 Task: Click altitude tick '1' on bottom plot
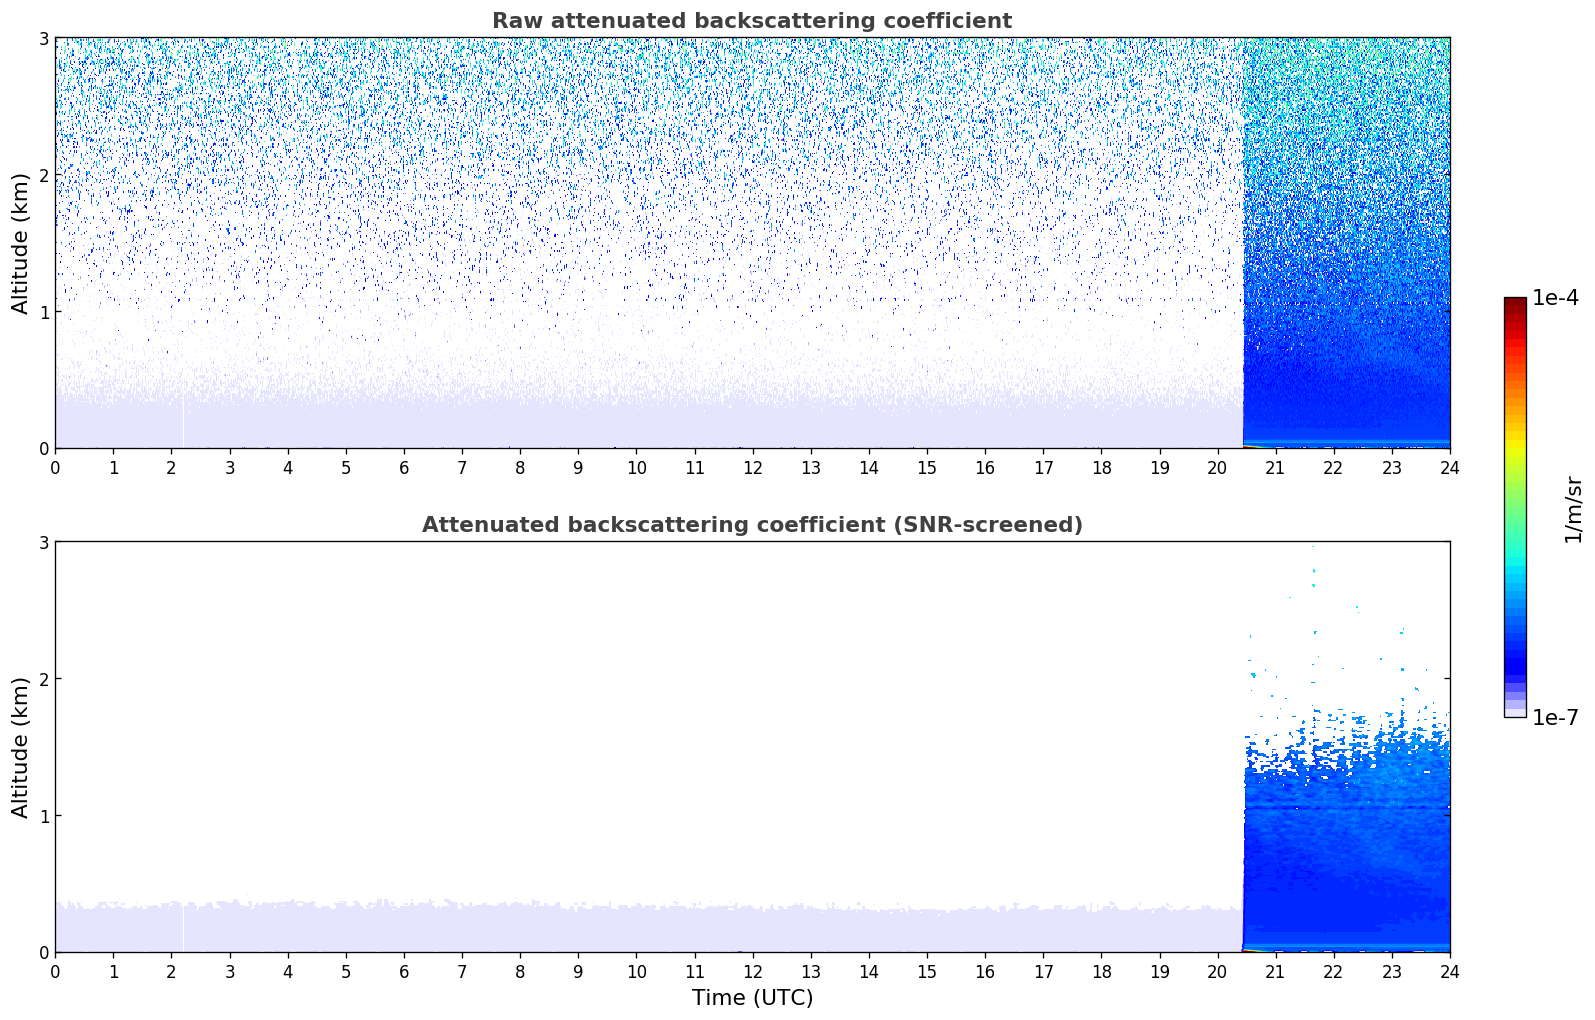pyautogui.click(x=43, y=816)
